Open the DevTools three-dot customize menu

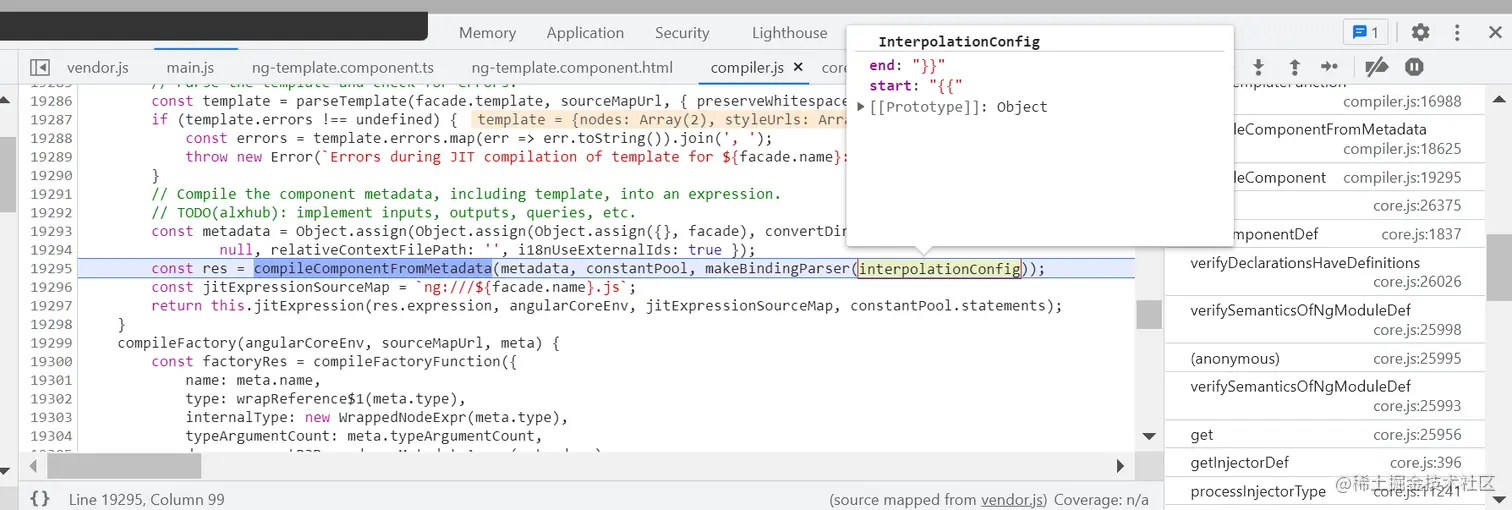[1456, 32]
